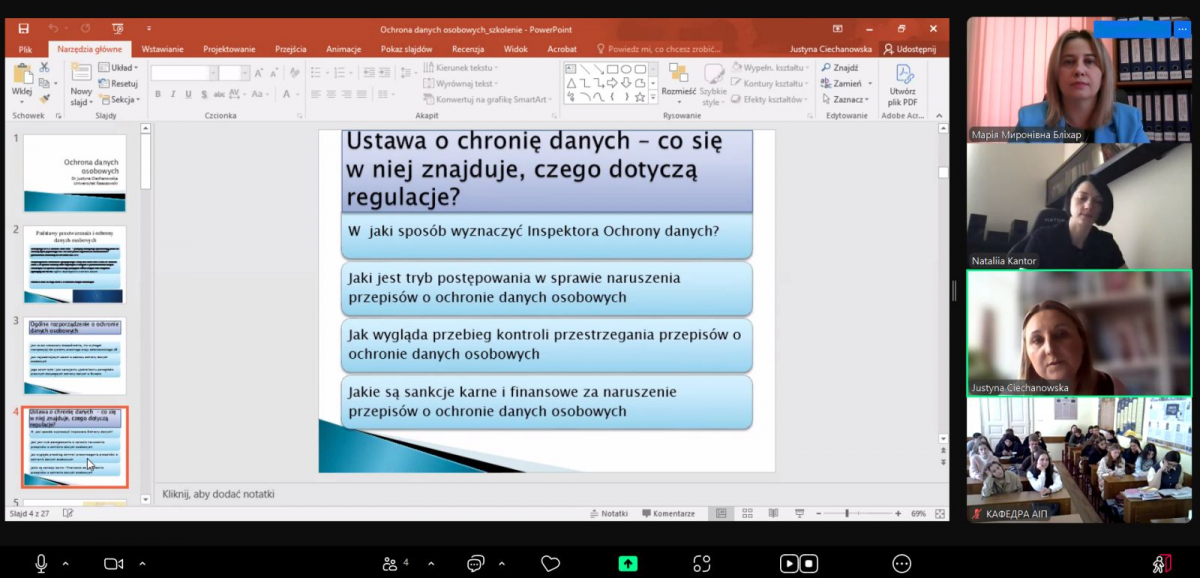Click the Utwórz plik PDF icon

pos(903,78)
